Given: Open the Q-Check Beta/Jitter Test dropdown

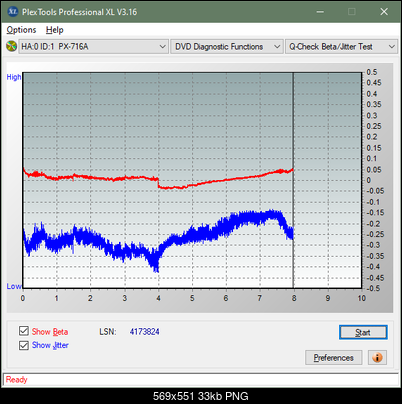Looking at the screenshot, I should pos(341,47).
